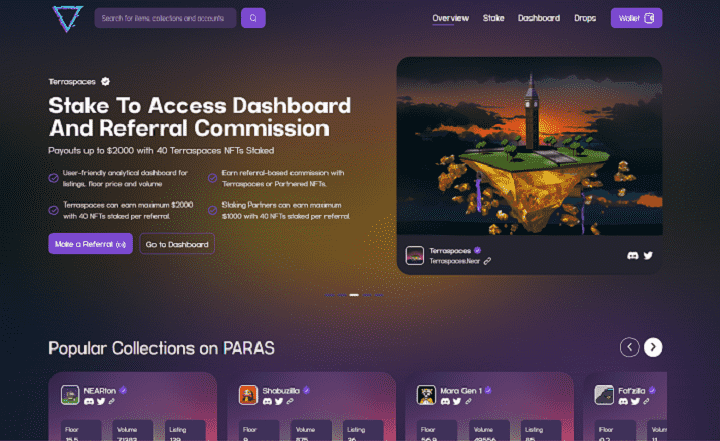Image resolution: width=720 pixels, height=441 pixels.
Task: Click Mara Gen 1 website link icon
Action: click(468, 401)
